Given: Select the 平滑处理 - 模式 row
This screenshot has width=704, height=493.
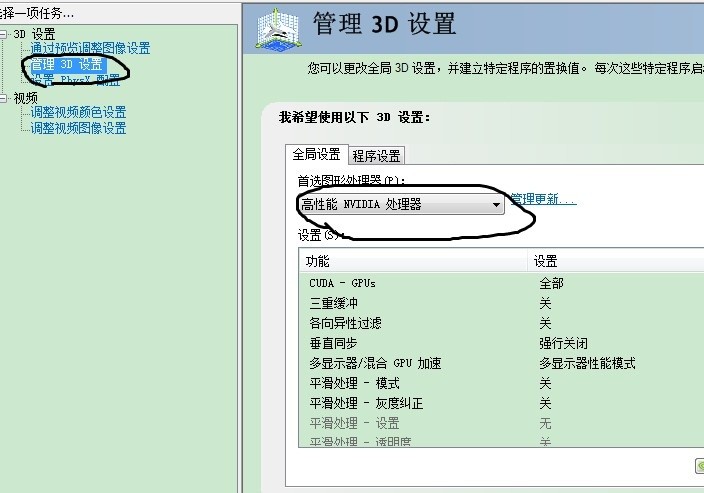Looking at the screenshot, I should [501, 383].
